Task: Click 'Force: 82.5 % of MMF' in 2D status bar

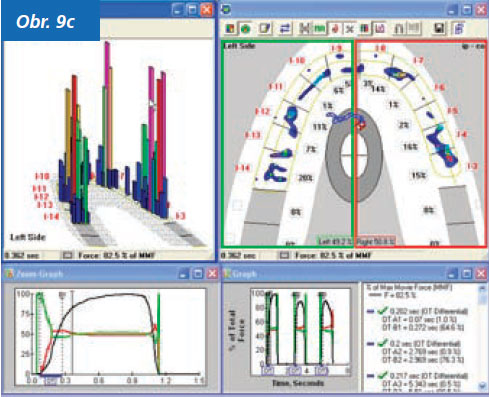Action: (x=333, y=256)
